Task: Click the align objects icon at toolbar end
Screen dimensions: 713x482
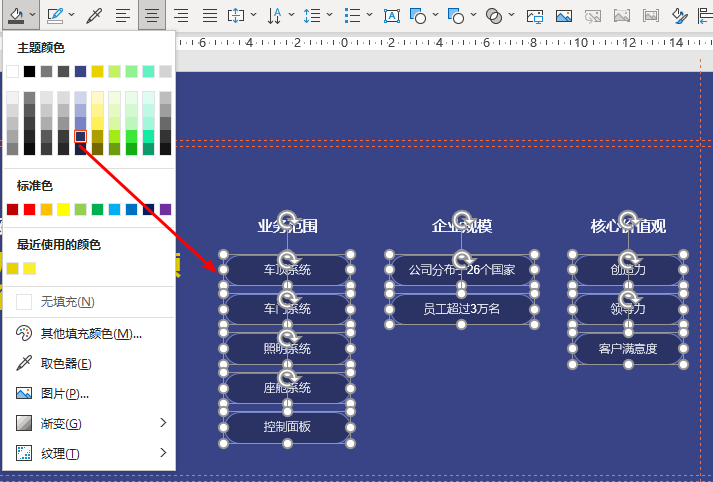Action: (705, 16)
